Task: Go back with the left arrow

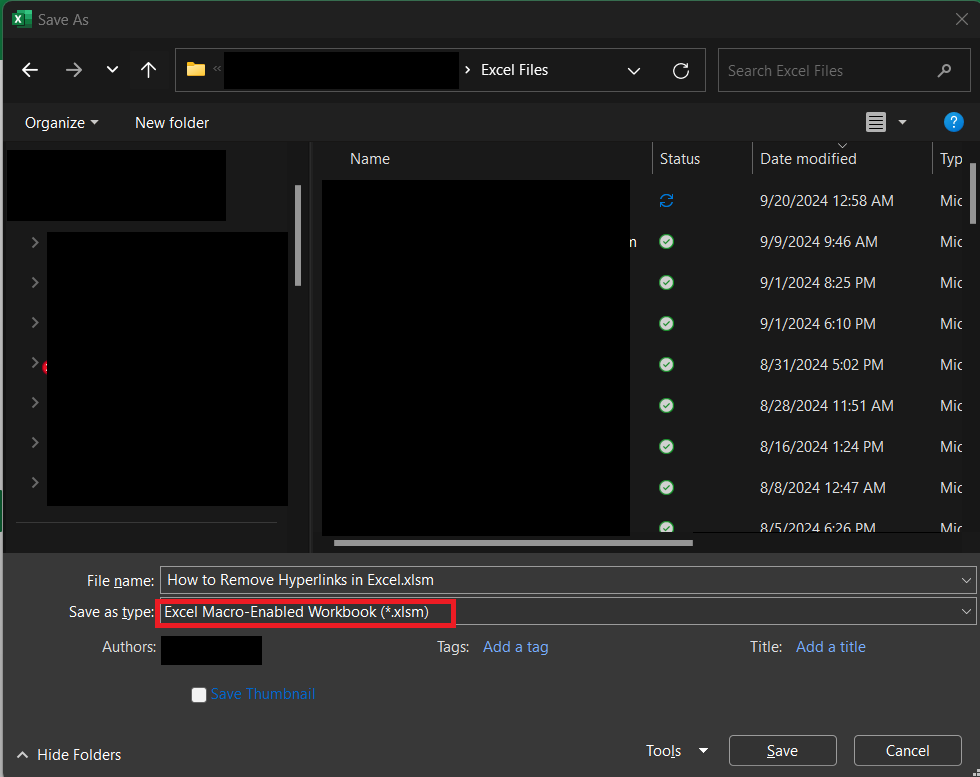Action: (30, 70)
